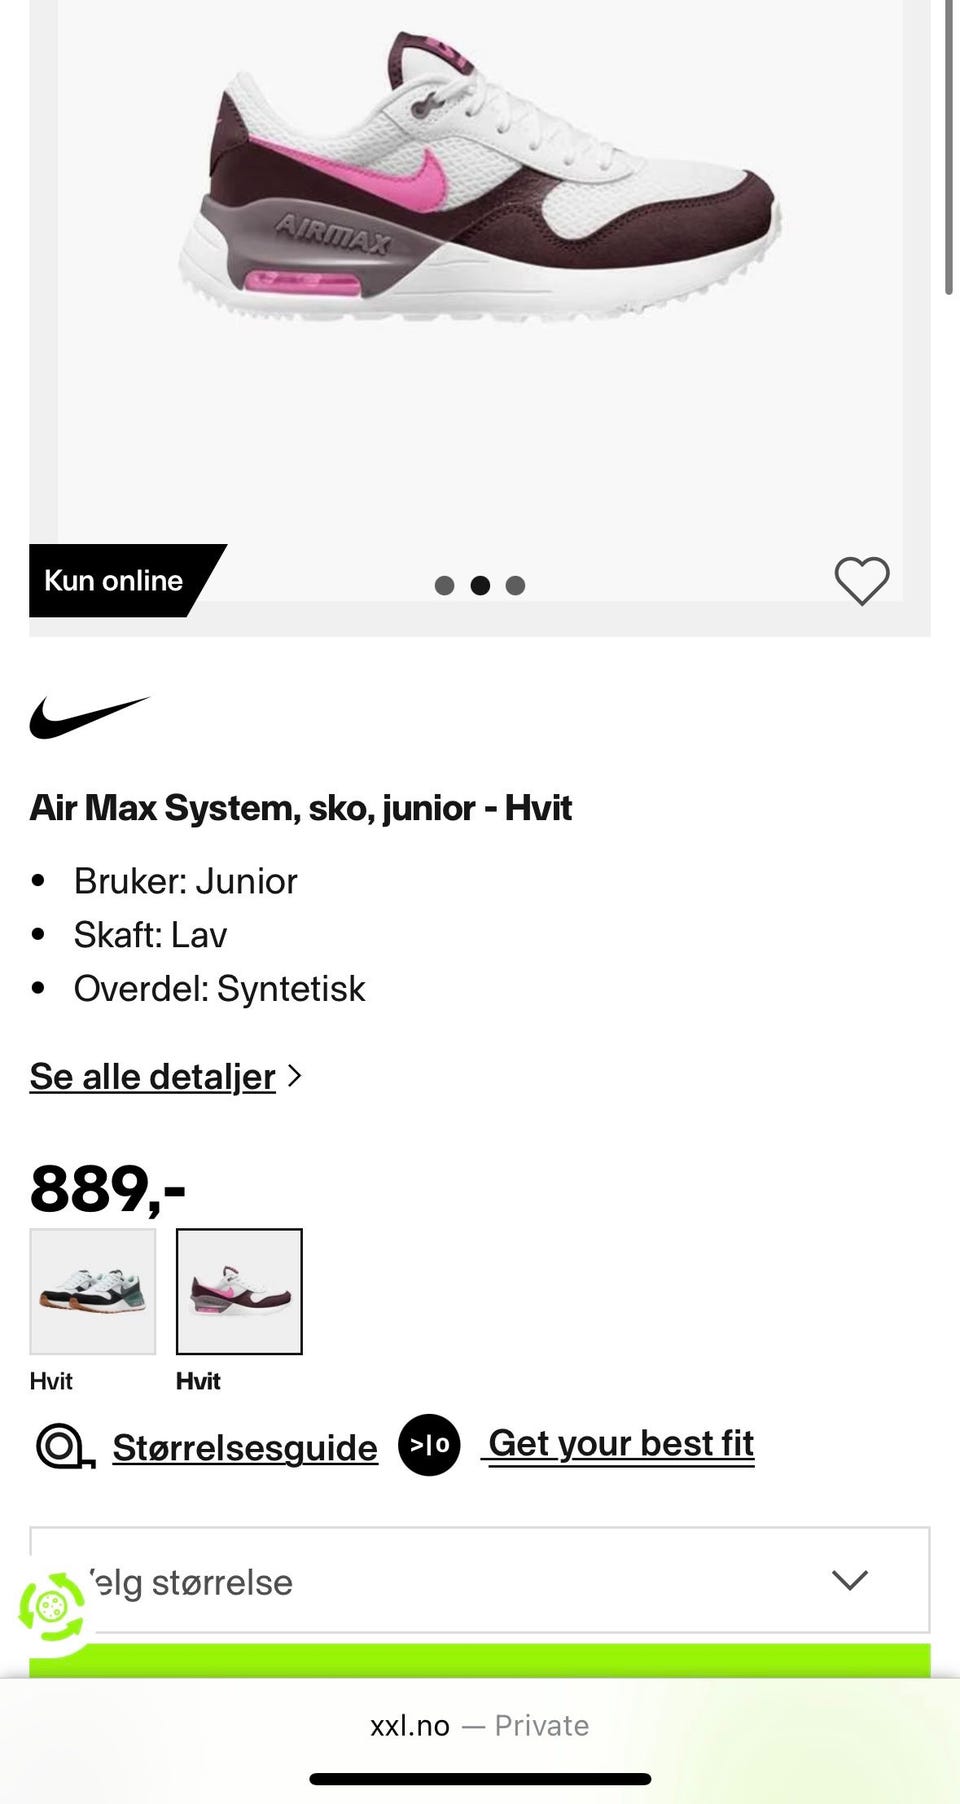Open the measuring tape size guide icon
960x1804 pixels.
coord(65,1446)
